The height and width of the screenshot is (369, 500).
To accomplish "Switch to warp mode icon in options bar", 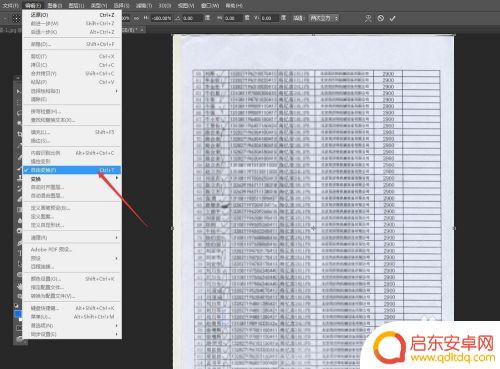I will click(x=368, y=18).
